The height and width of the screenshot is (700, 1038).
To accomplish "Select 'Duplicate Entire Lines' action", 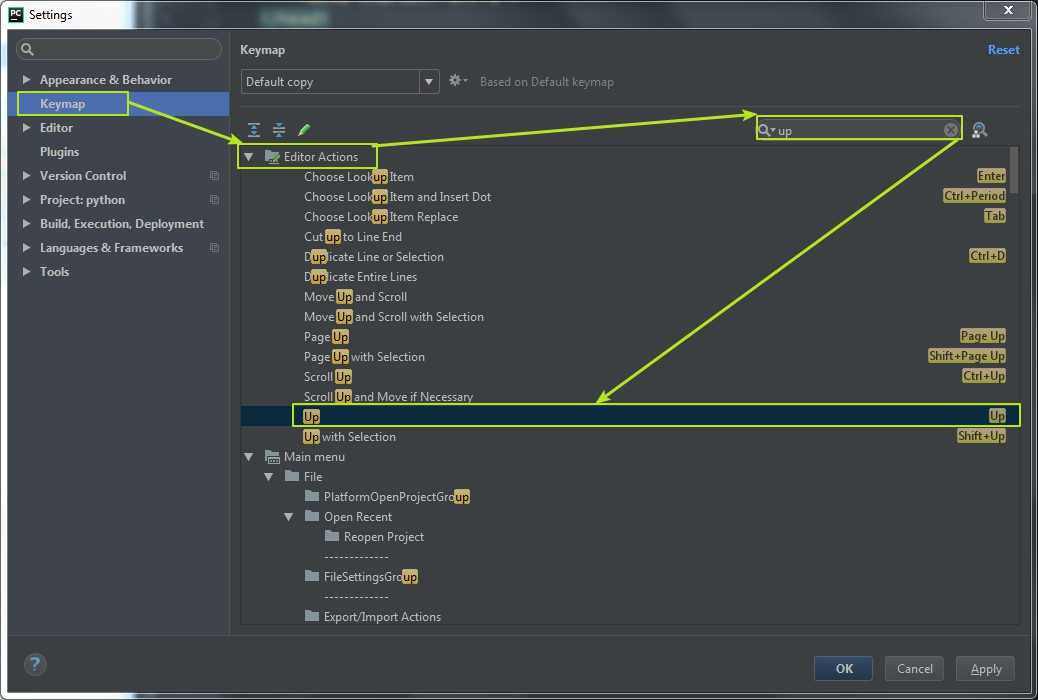I will (x=360, y=276).
